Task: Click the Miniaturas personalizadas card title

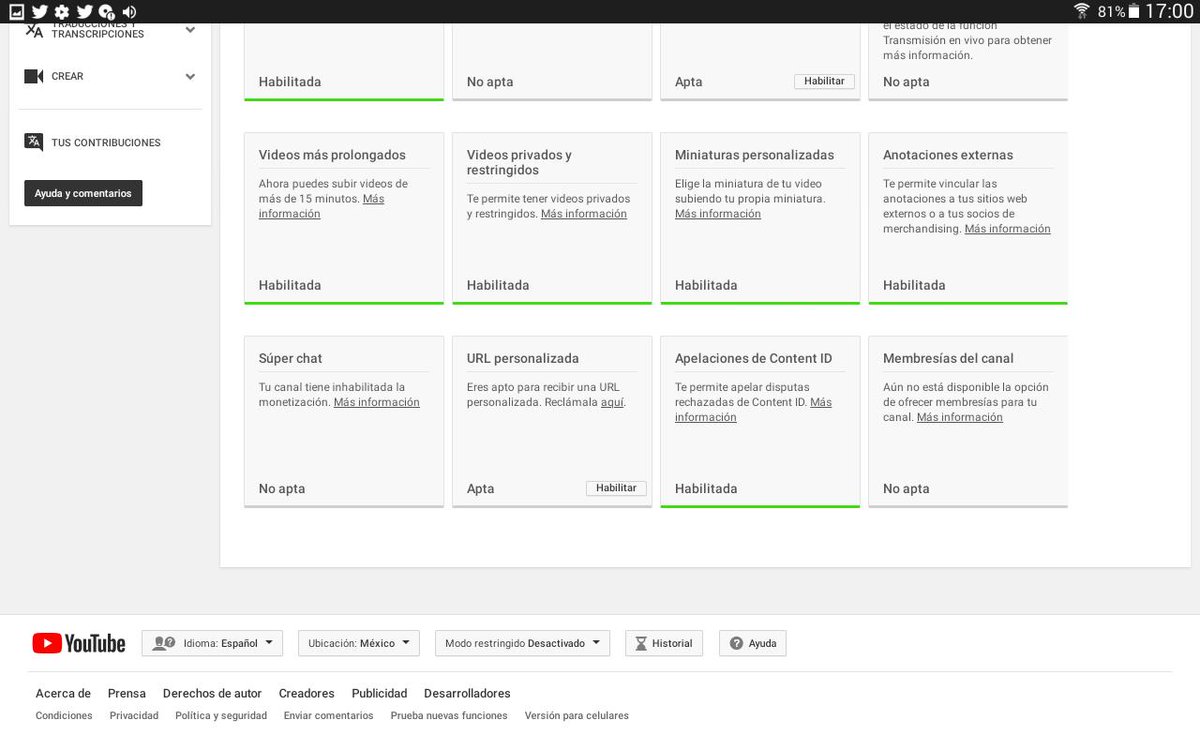Action: coord(754,155)
